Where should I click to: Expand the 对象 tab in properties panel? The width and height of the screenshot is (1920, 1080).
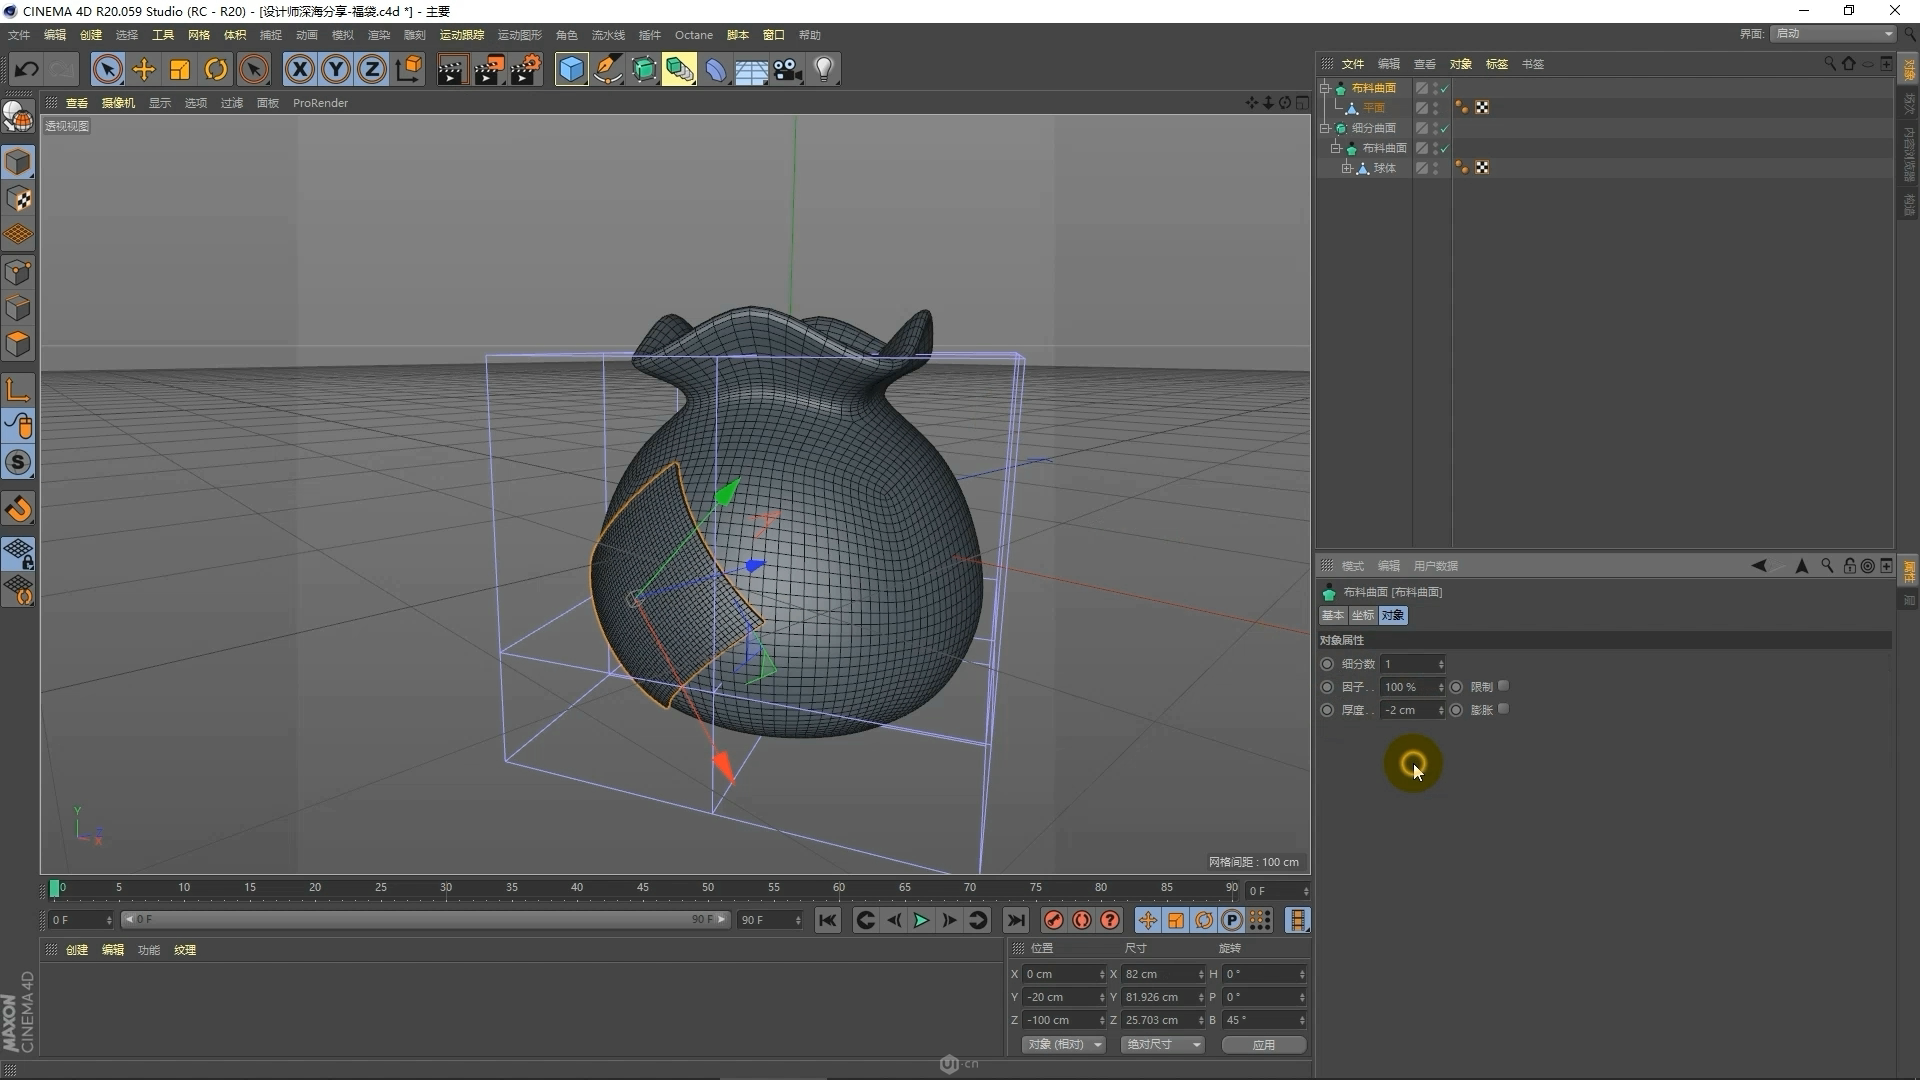1393,615
